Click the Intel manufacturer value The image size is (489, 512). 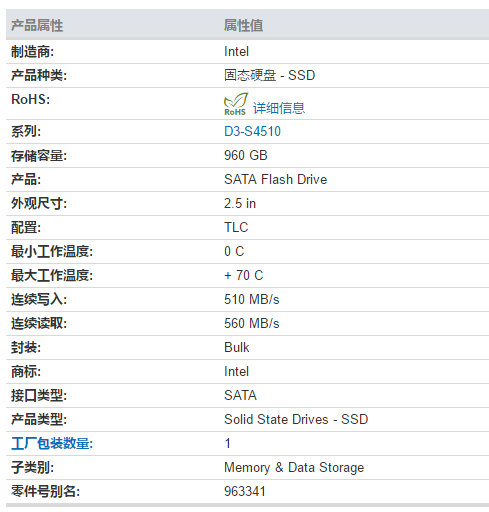(236, 52)
